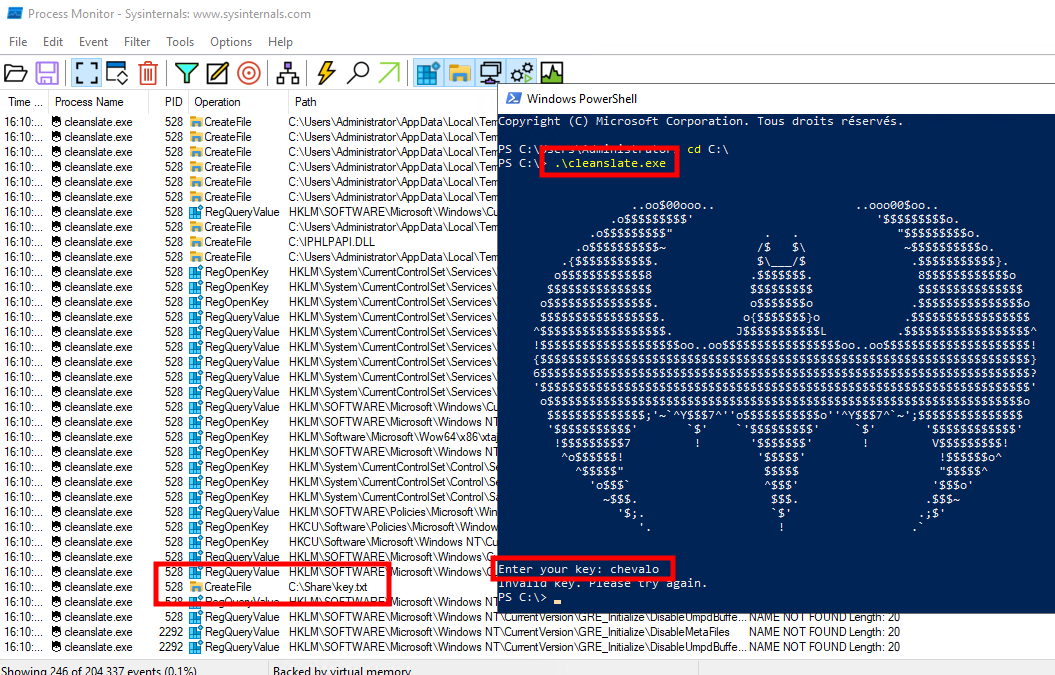The height and width of the screenshot is (675, 1055).
Task: Click the '.\cleanslate.exe' command in PowerShell
Action: [610, 163]
